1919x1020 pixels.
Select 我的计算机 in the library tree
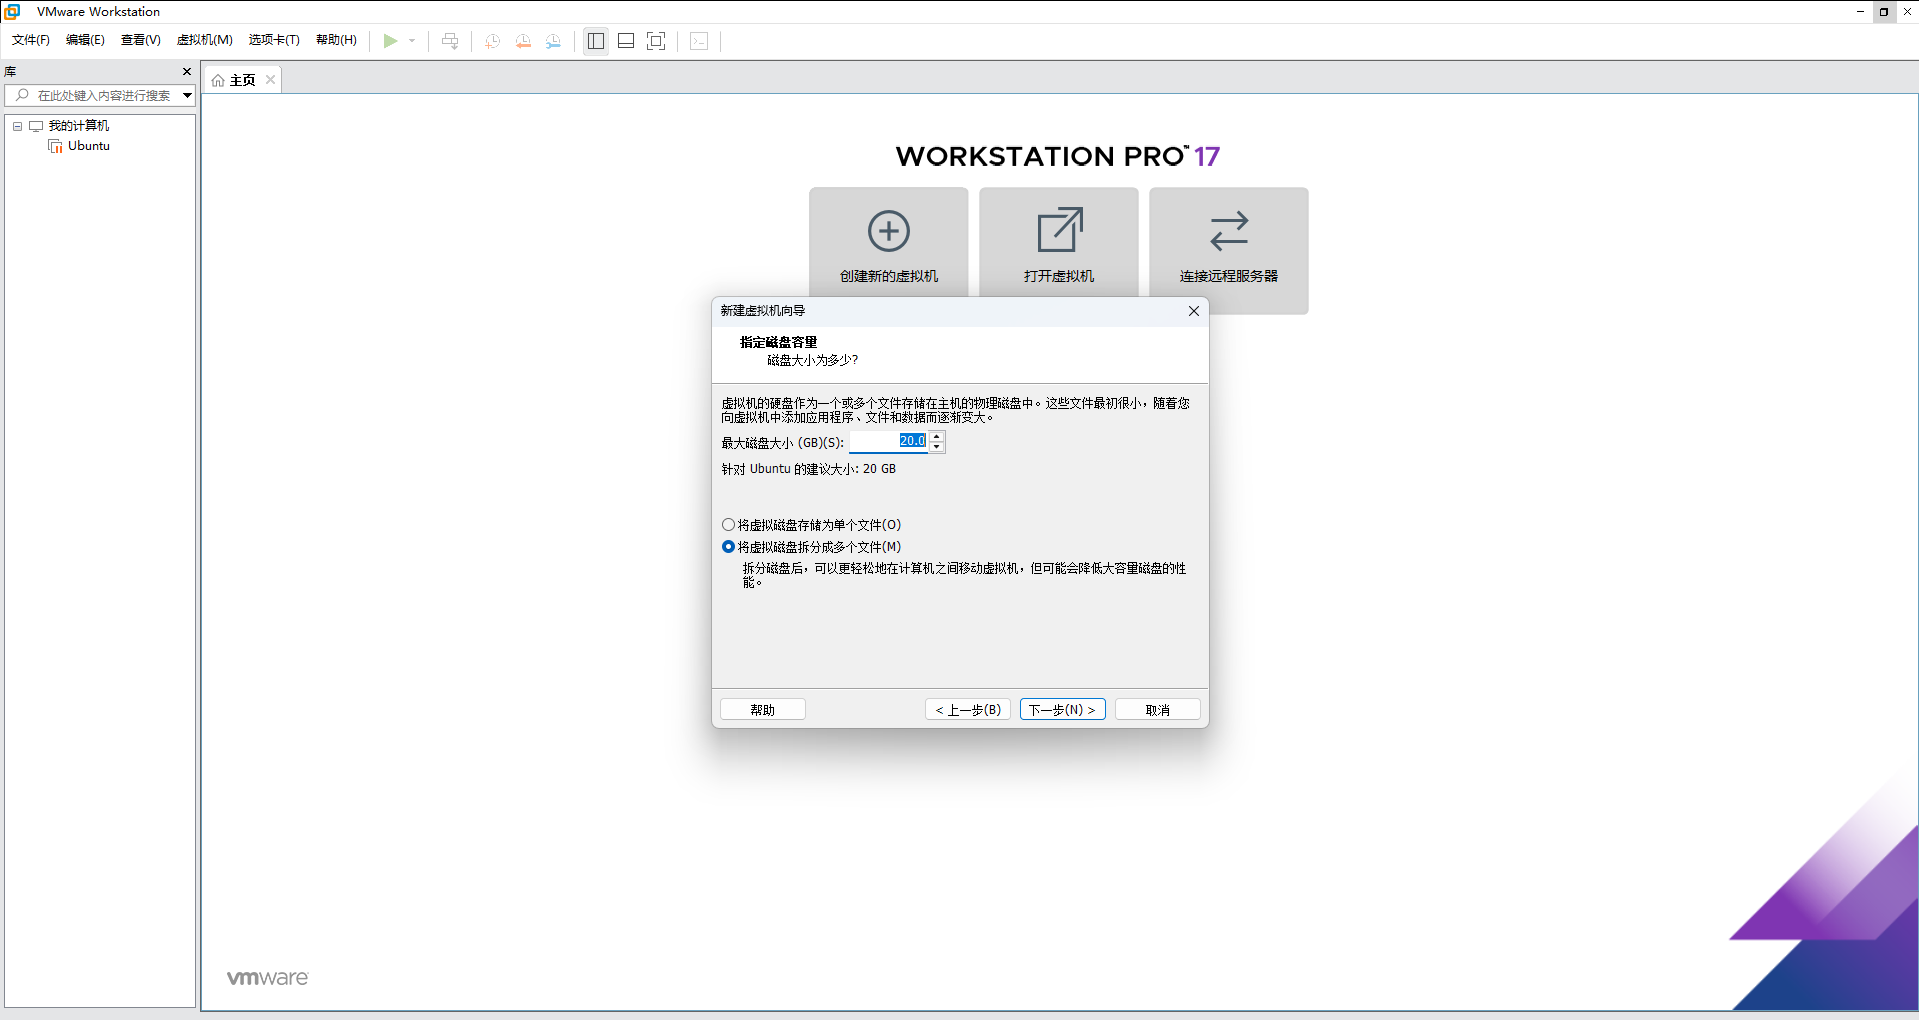(79, 126)
